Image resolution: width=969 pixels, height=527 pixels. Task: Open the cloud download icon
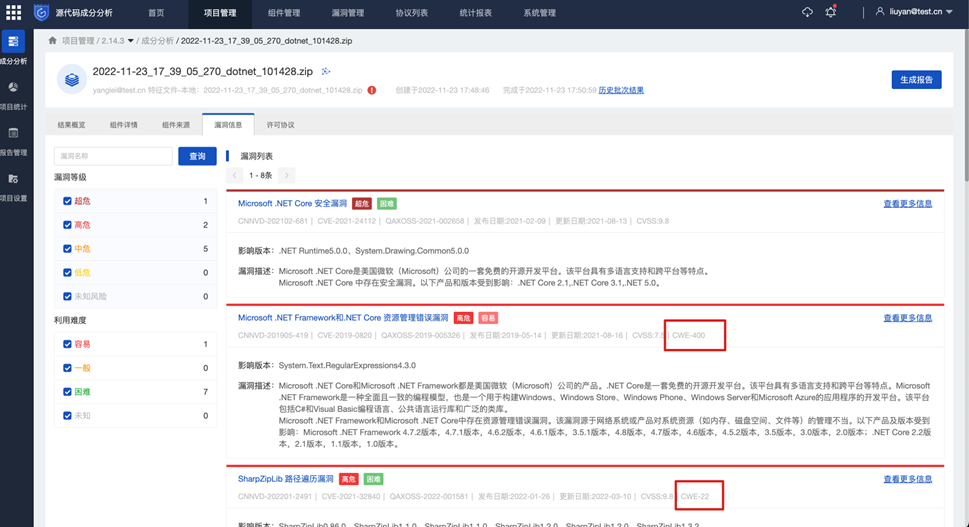point(807,12)
